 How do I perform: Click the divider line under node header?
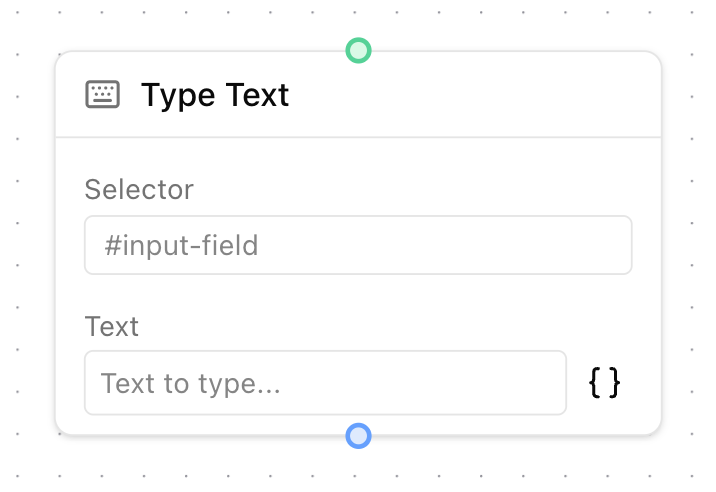pos(358,137)
